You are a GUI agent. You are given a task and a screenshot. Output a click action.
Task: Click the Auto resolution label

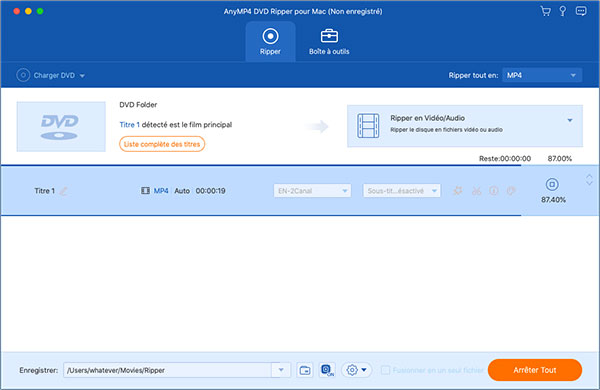point(182,191)
